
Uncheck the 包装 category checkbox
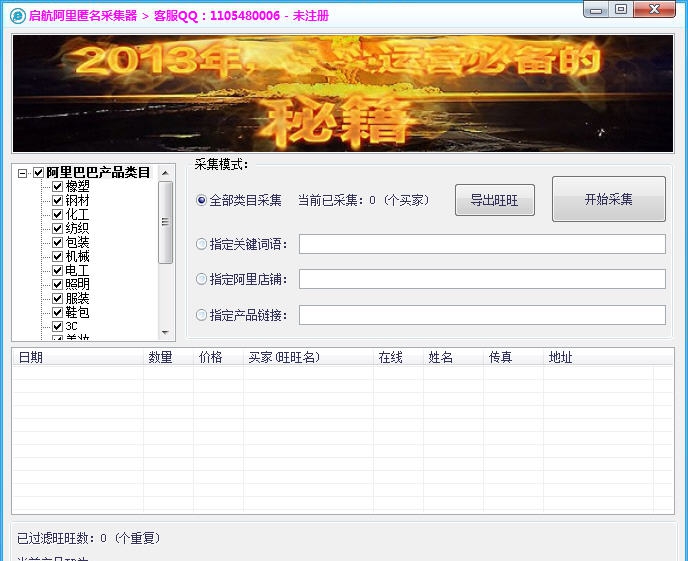[x=57, y=242]
